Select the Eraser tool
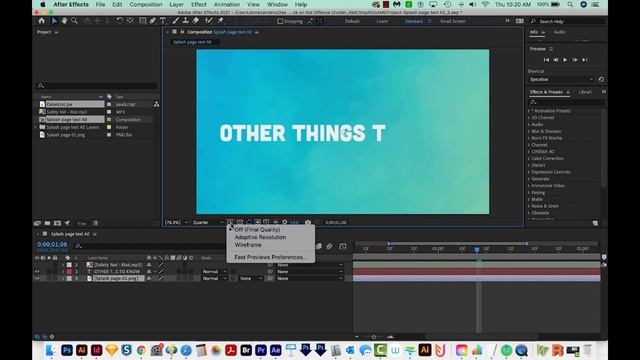Screen dimensions: 640x360 (196, 20)
